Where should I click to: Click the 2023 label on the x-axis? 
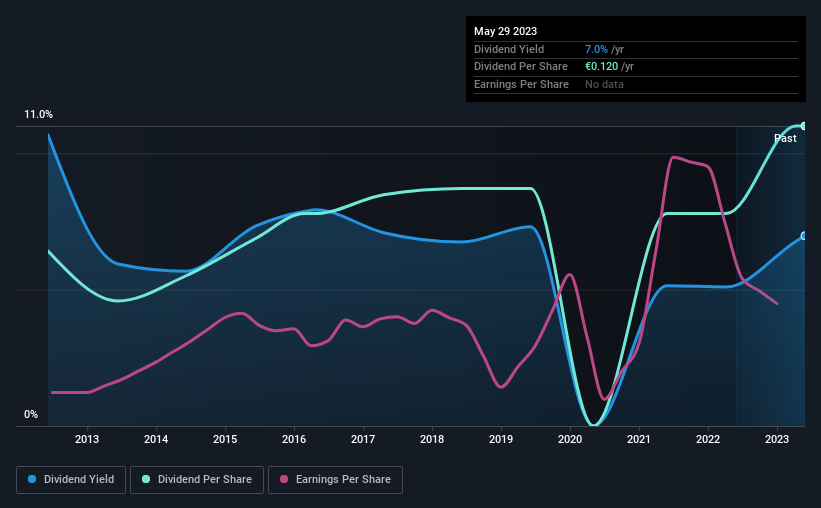[777, 439]
